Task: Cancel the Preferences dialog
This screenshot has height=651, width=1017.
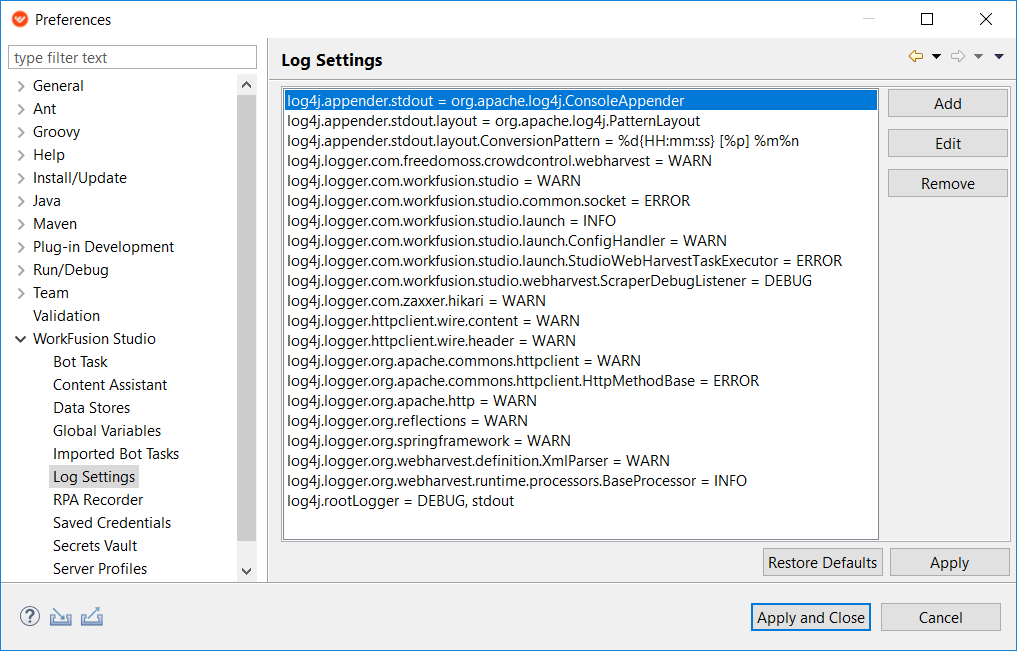Action: [x=940, y=617]
